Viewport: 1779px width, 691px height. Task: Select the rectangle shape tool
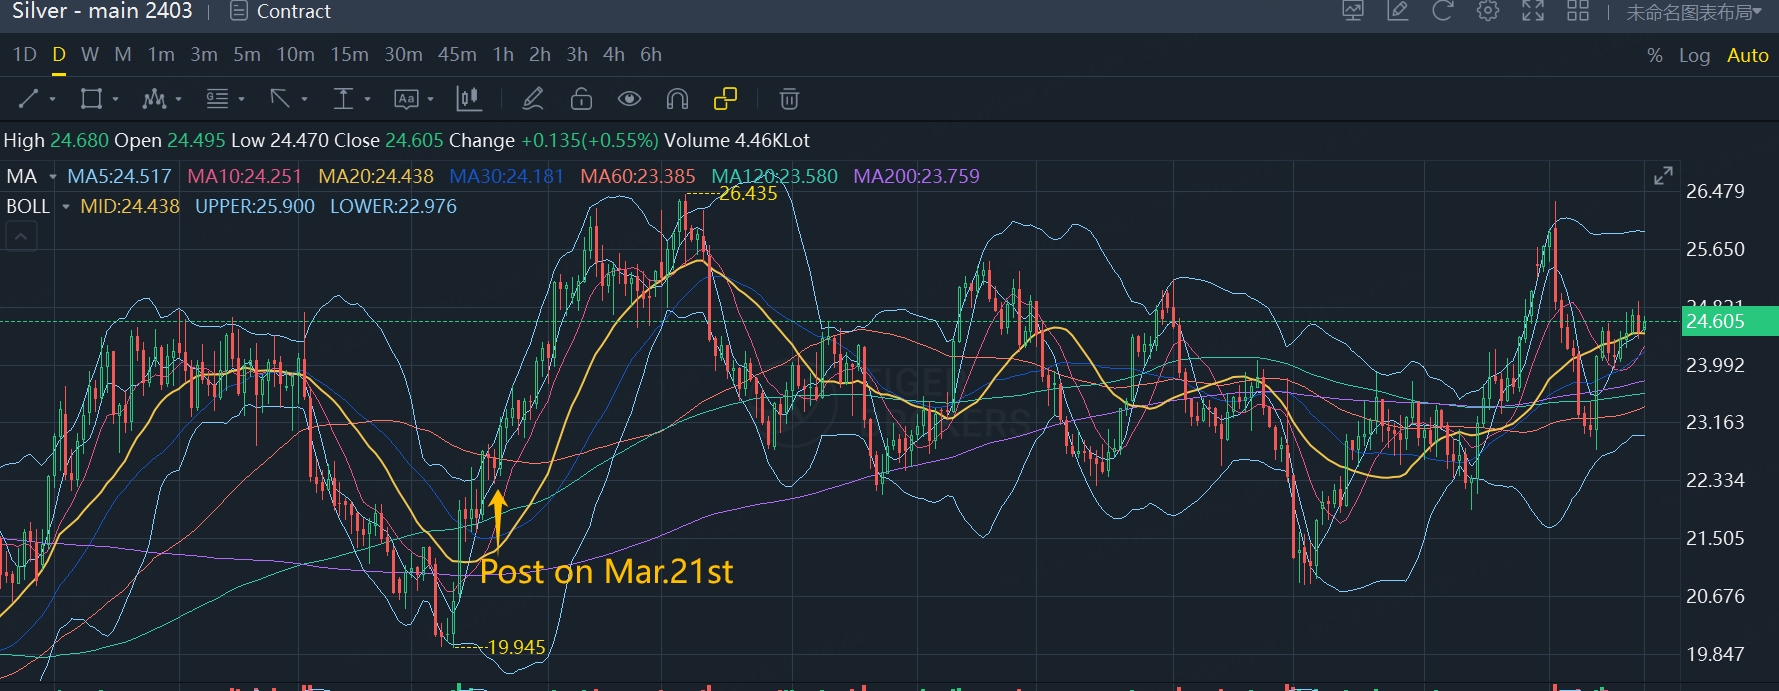(x=91, y=99)
